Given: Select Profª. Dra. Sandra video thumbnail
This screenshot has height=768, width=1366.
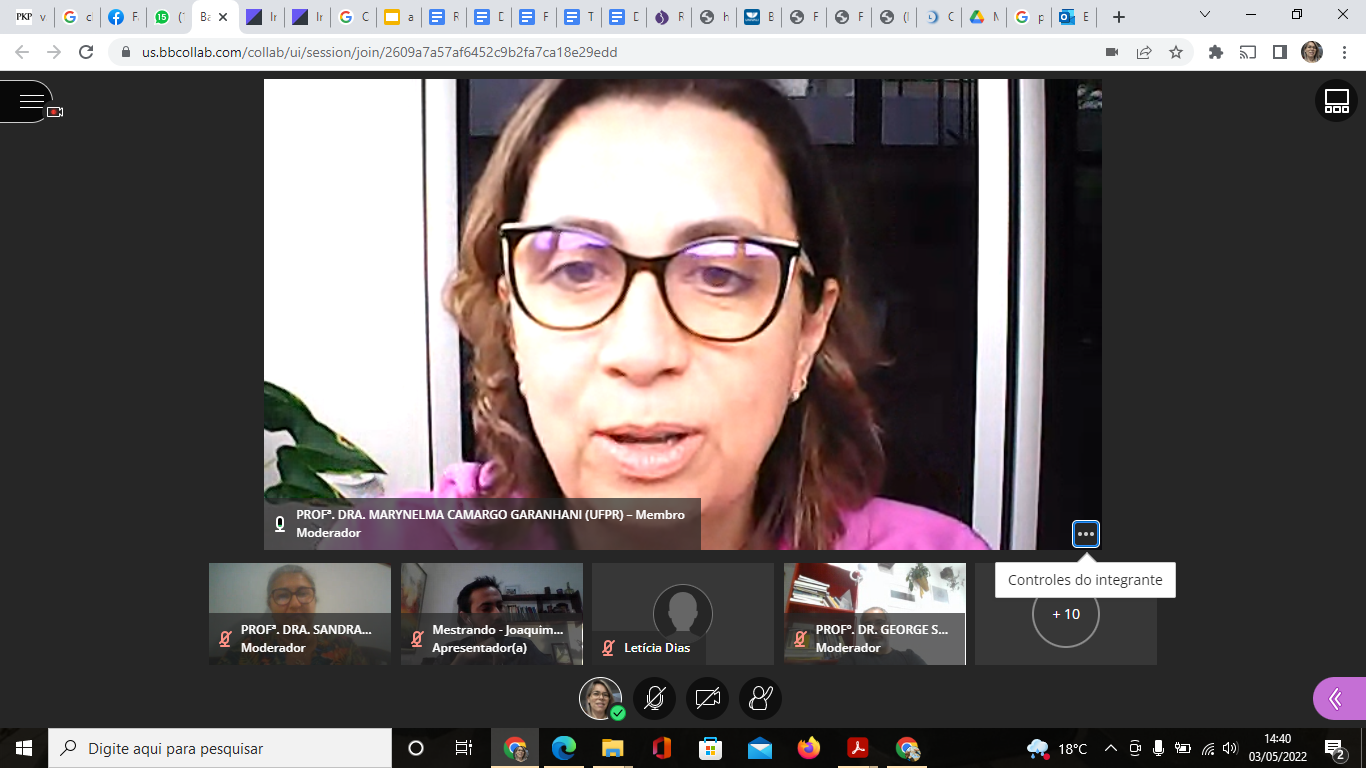Looking at the screenshot, I should (300, 614).
